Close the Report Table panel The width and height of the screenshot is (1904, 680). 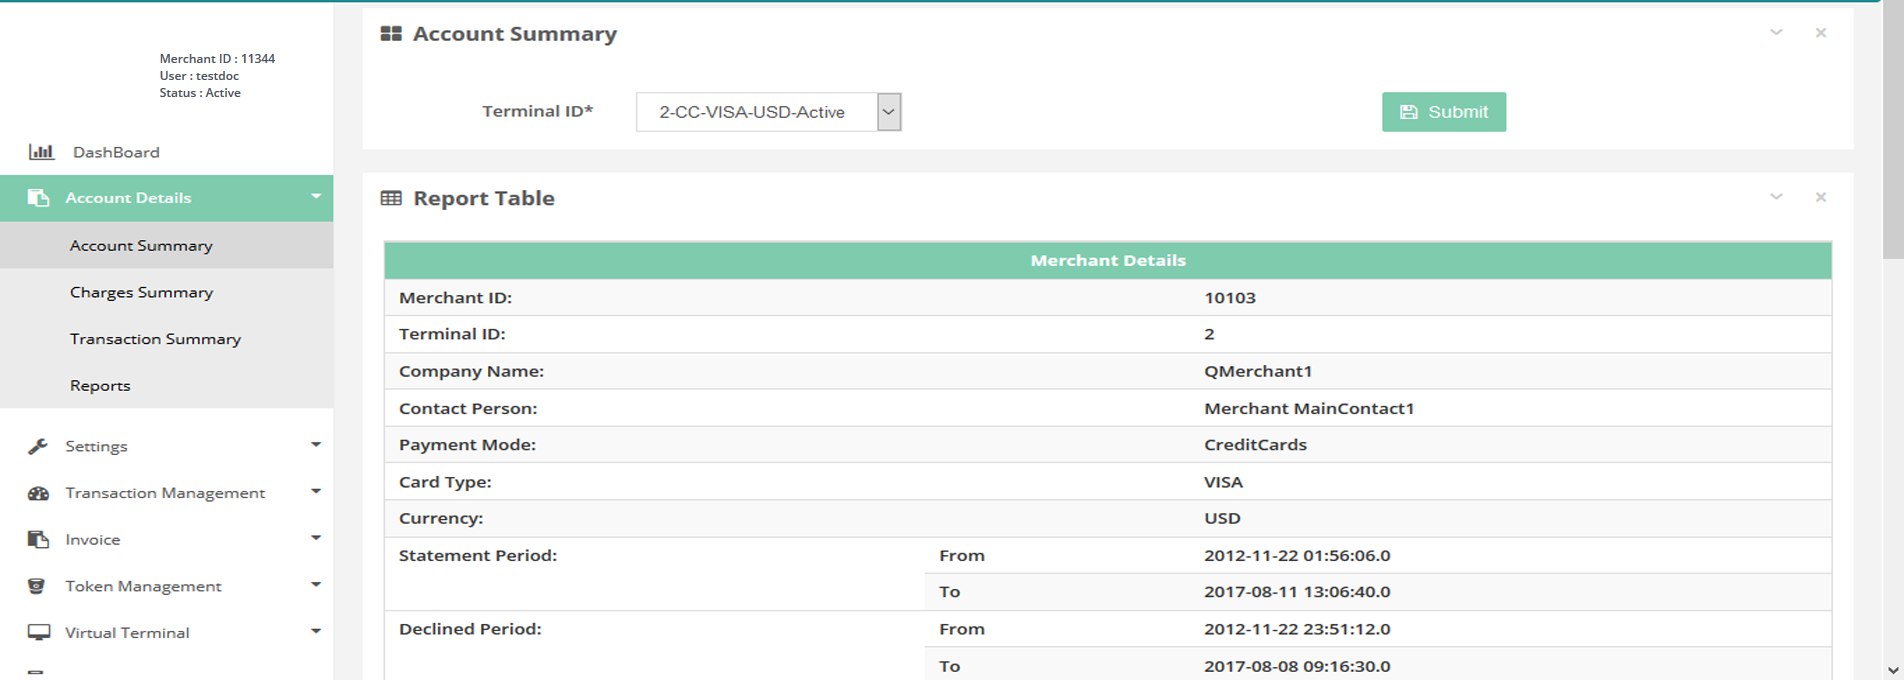1821,197
